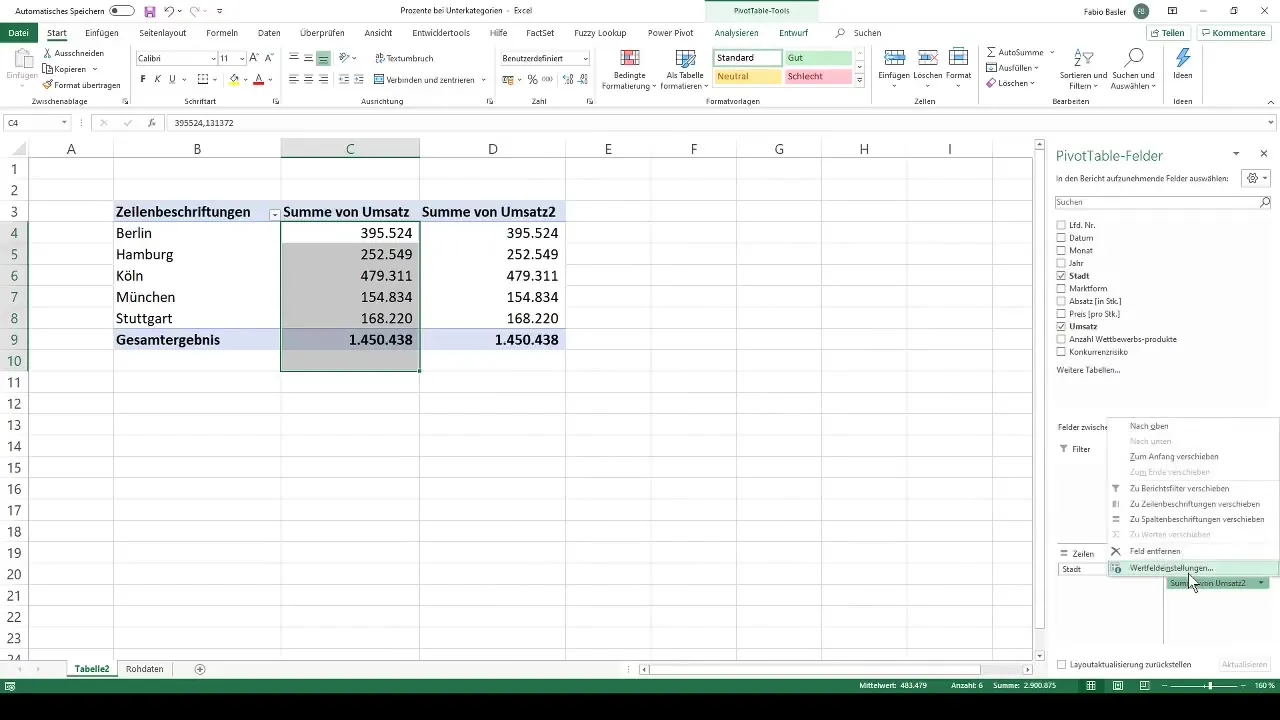Open the Formeln ribbon tab

point(222,32)
